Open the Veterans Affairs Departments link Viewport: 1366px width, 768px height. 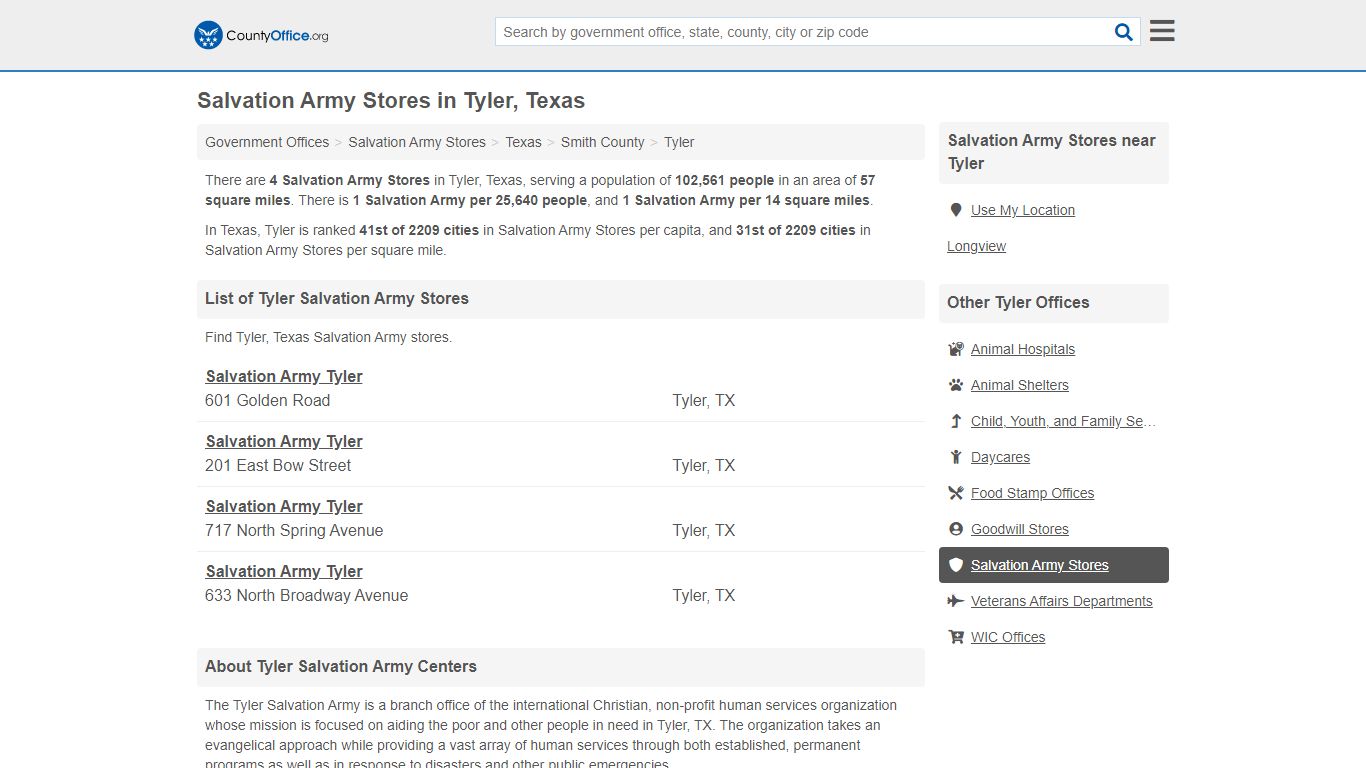(1062, 601)
